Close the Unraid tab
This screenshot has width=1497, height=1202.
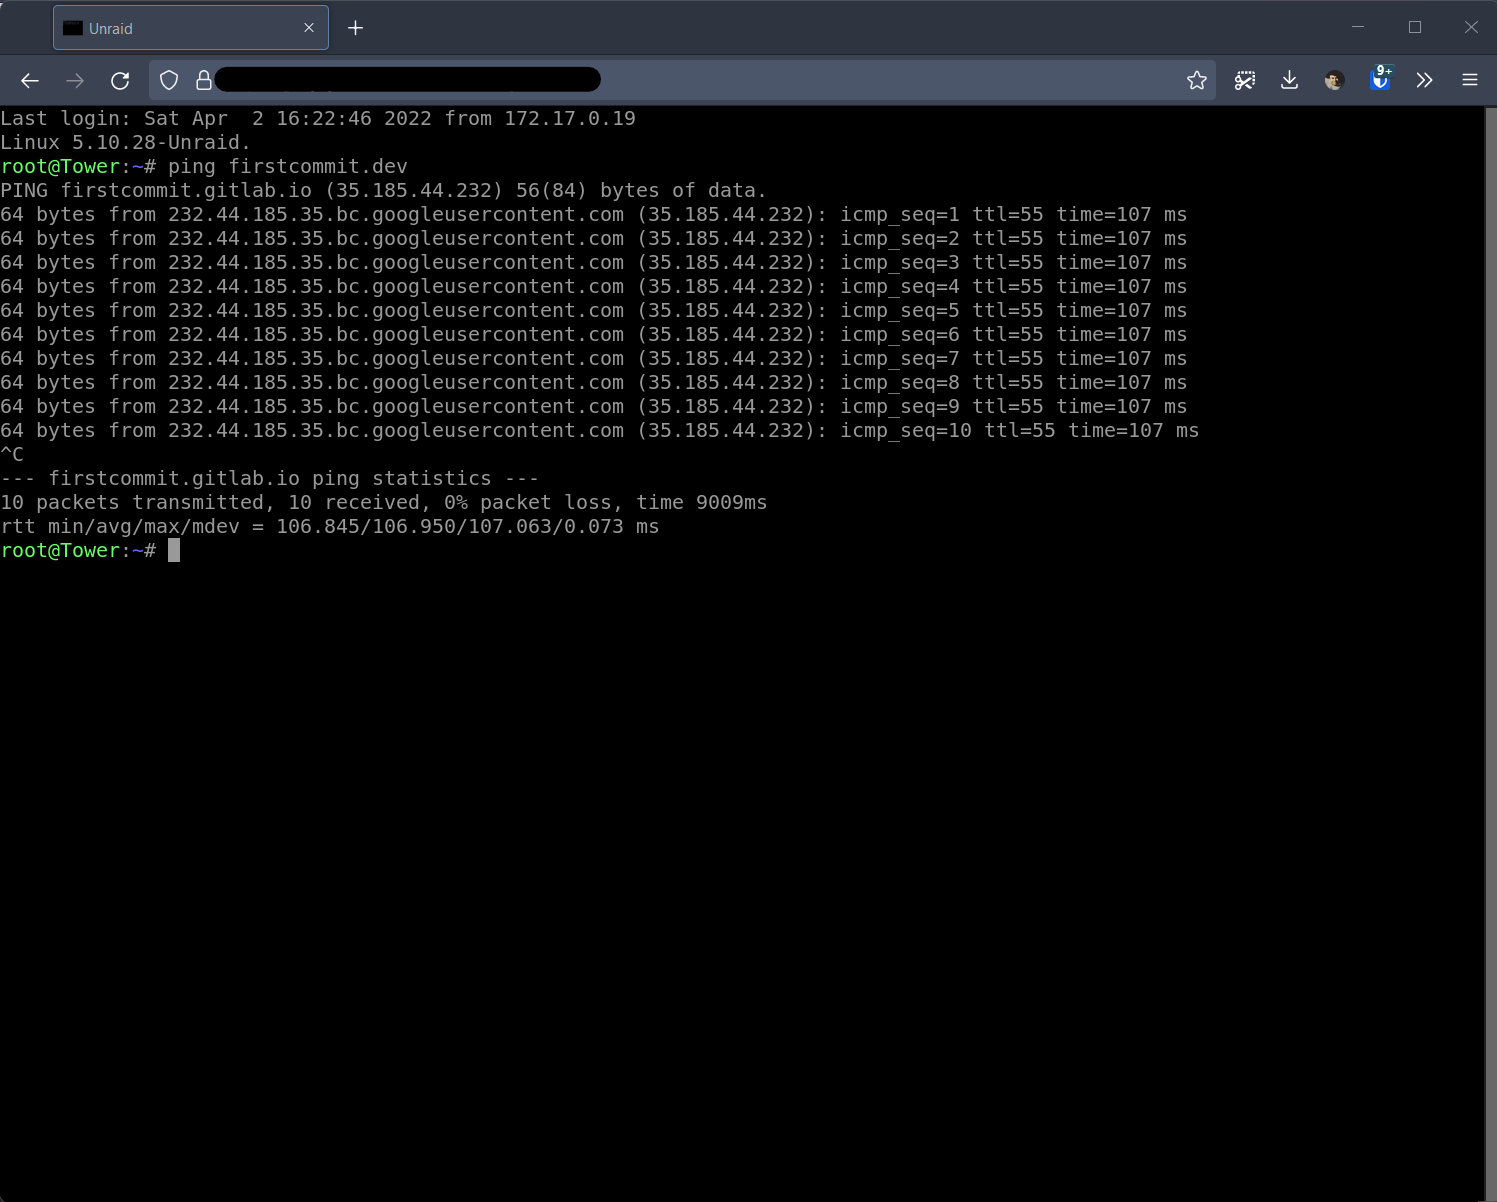[x=309, y=28]
